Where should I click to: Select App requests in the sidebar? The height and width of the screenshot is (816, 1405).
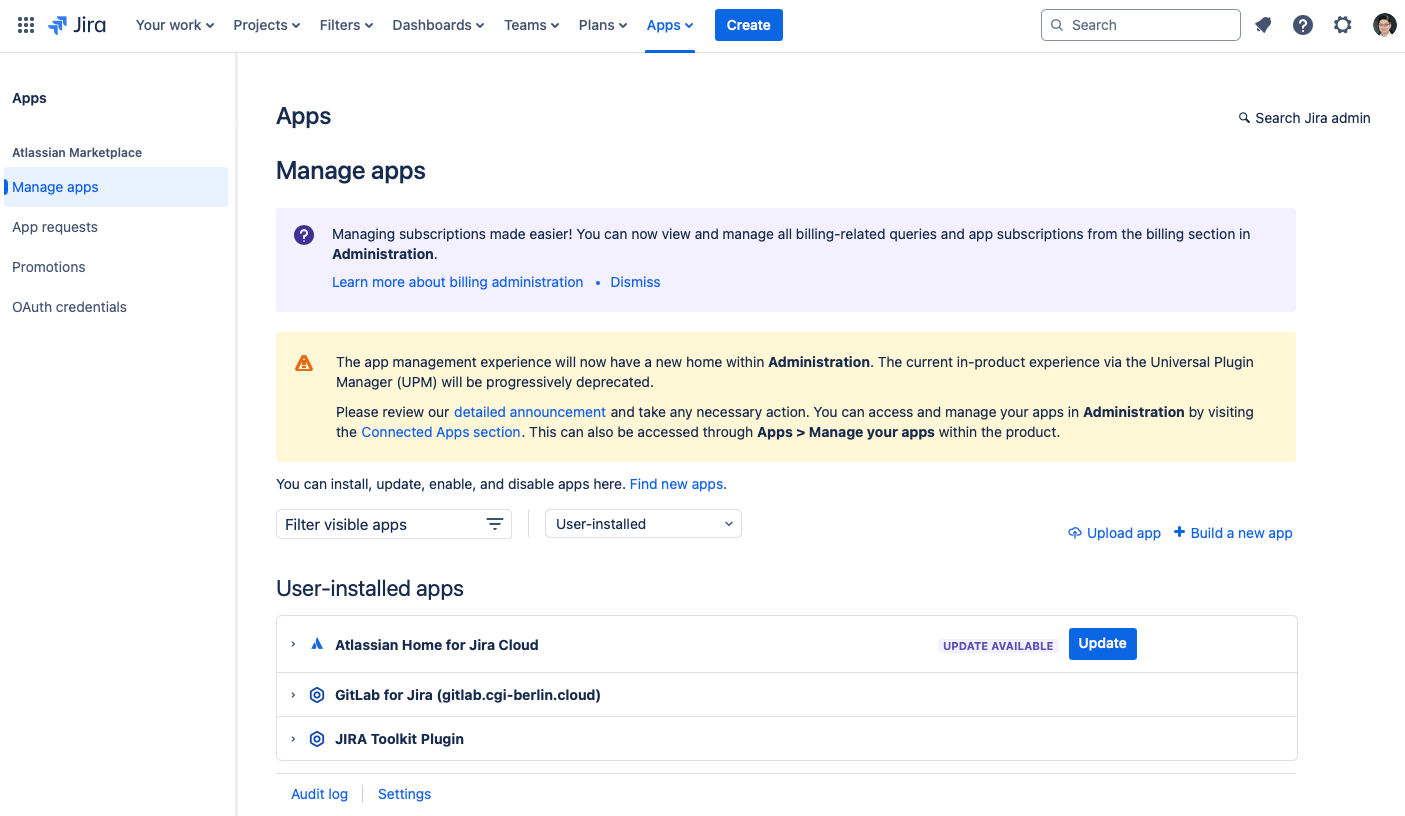tap(55, 227)
